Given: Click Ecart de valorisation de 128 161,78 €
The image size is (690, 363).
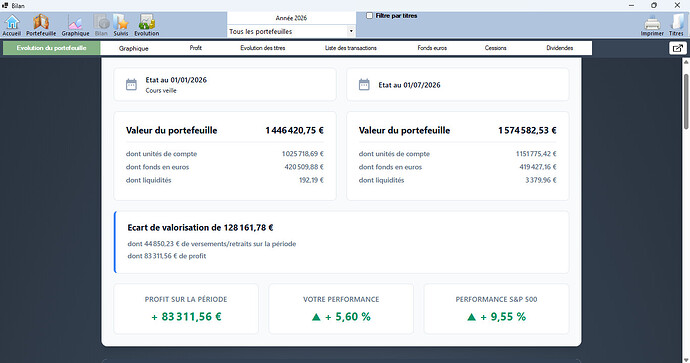Looking at the screenshot, I should 200,227.
